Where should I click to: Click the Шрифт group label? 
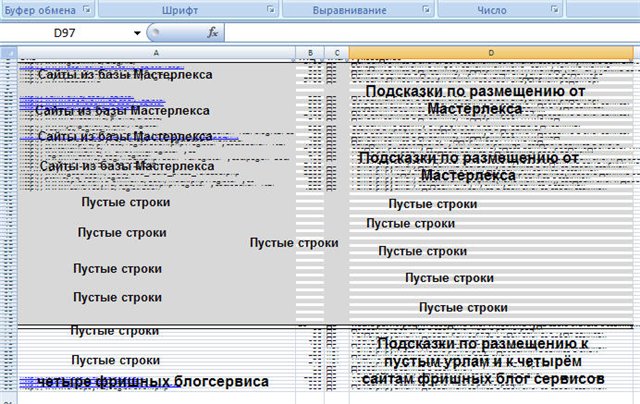(180, 10)
